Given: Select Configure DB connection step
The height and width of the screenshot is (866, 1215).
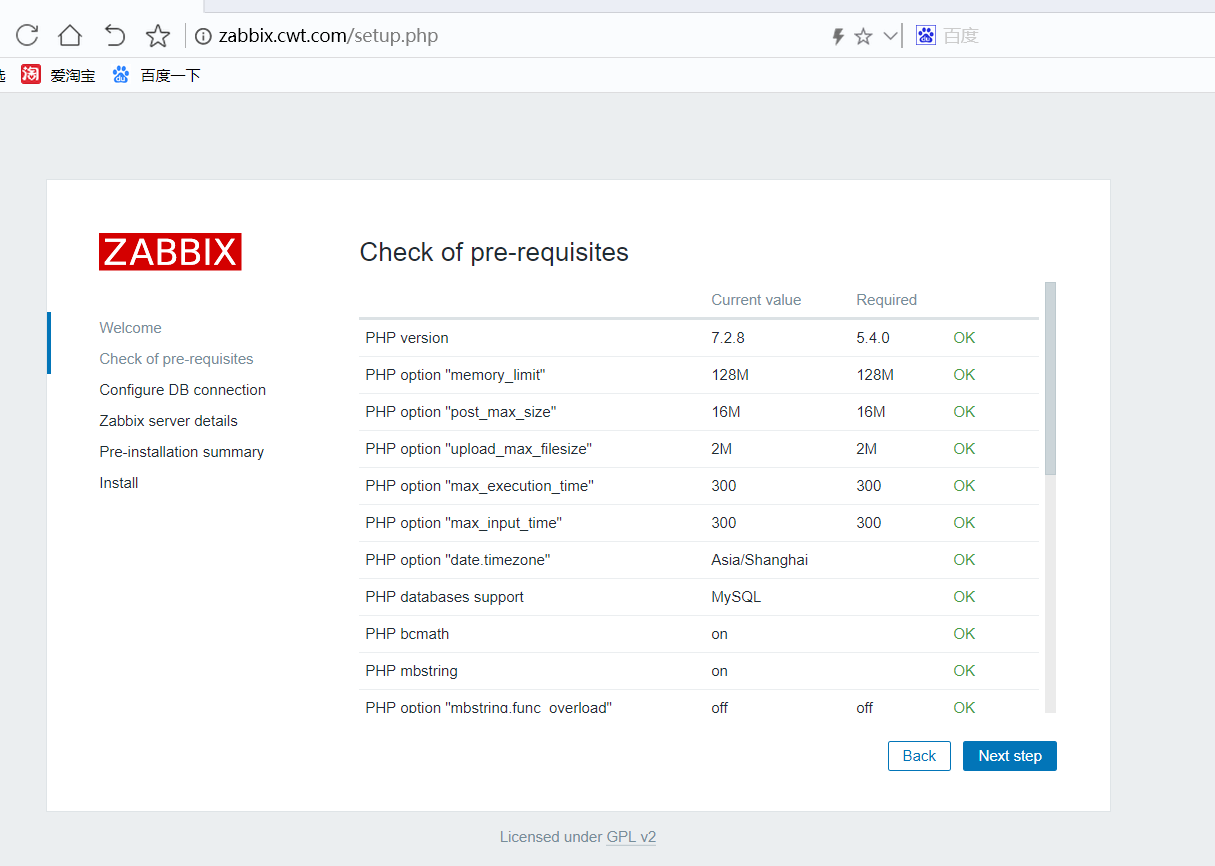Looking at the screenshot, I should tap(182, 390).
